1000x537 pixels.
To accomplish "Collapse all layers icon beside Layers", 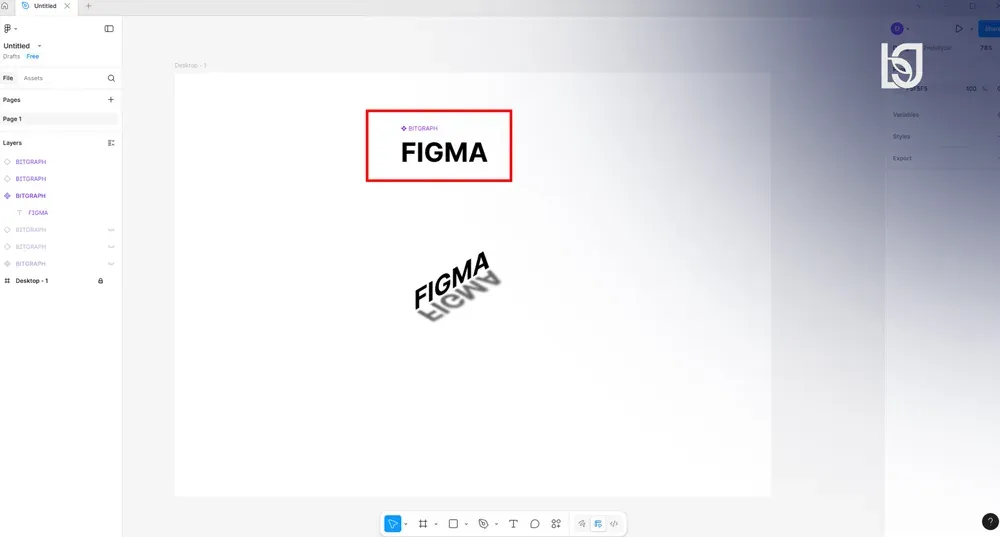I will point(111,143).
